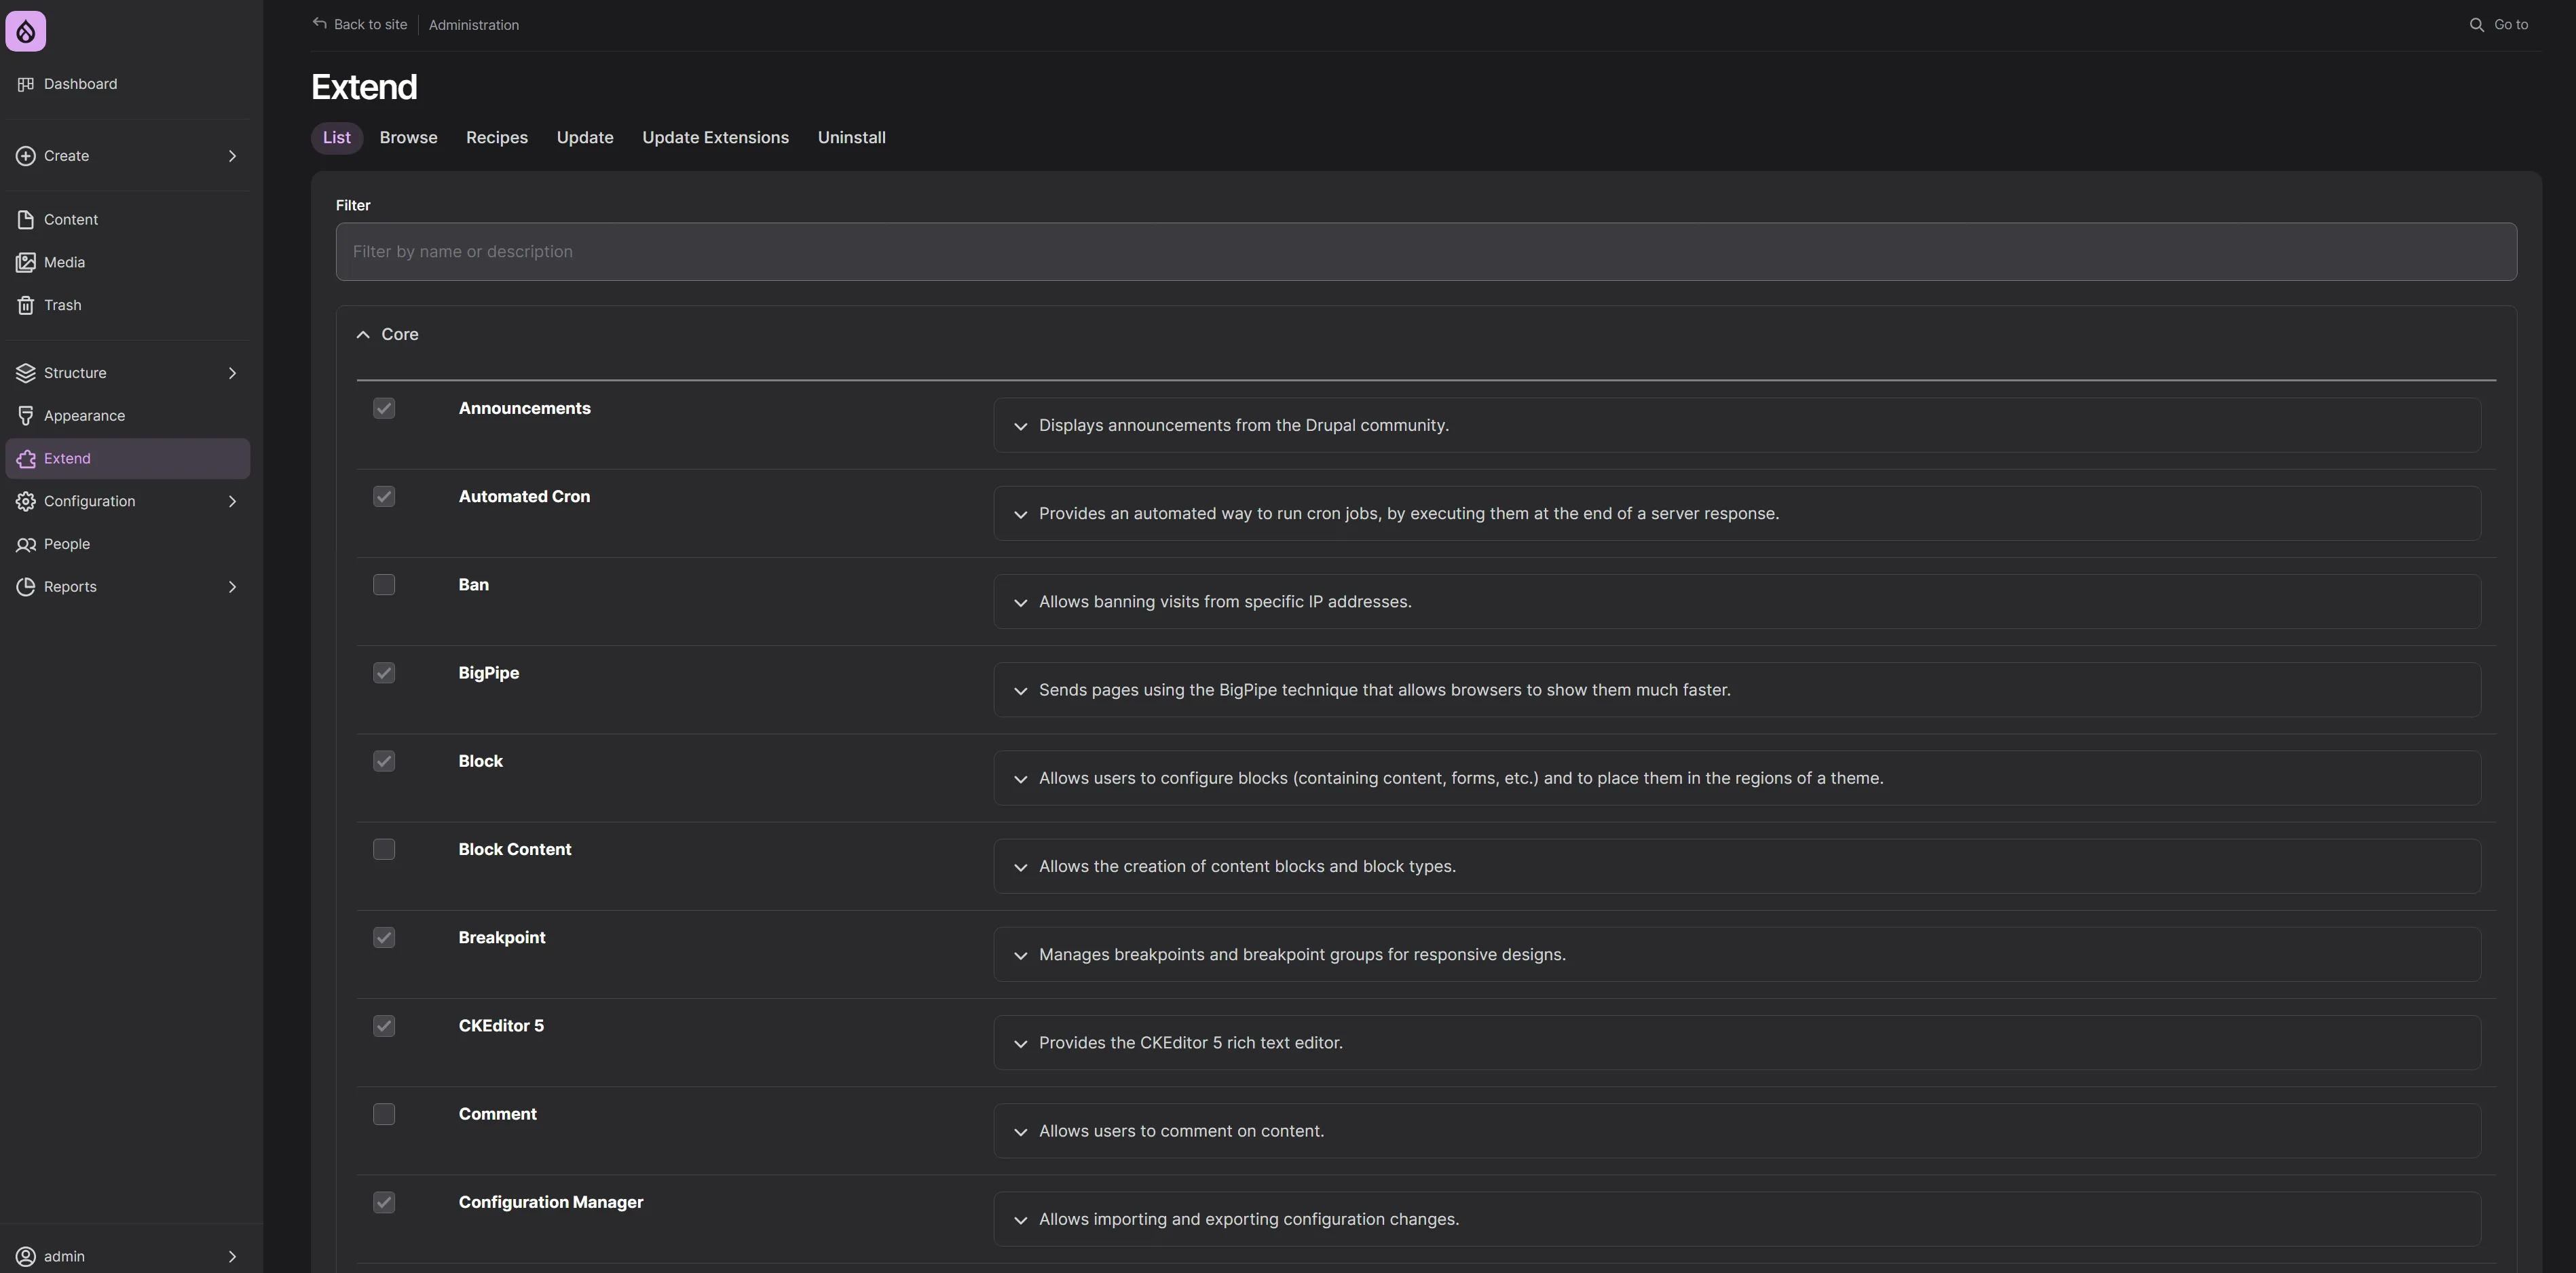Screen dimensions: 2576x1273
Task: Enable the Ban module checkbox
Action: click(x=384, y=585)
